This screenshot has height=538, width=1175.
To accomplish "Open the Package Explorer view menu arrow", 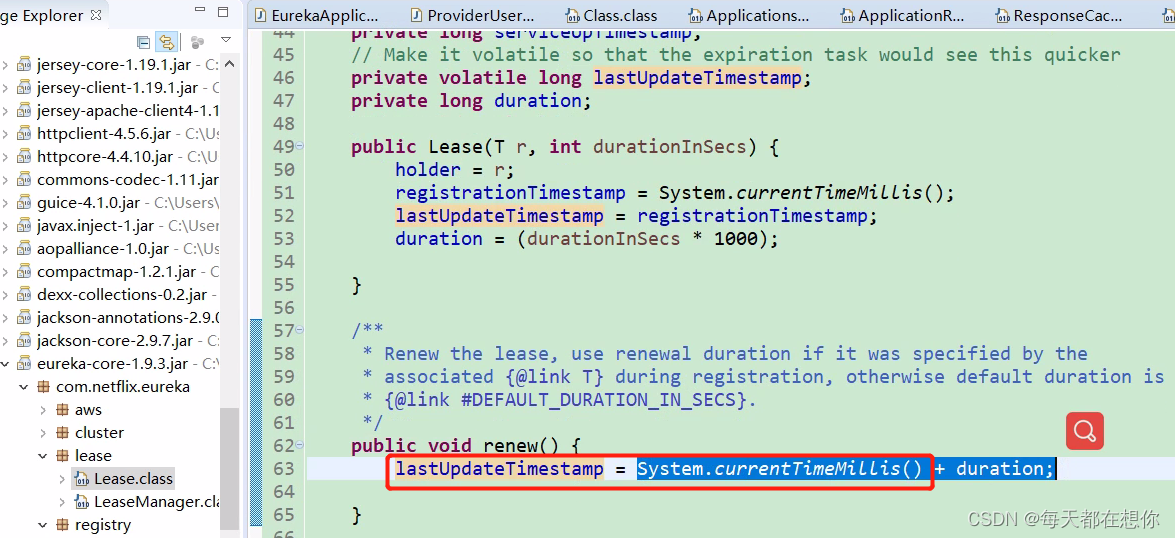I will pyautogui.click(x=226, y=40).
